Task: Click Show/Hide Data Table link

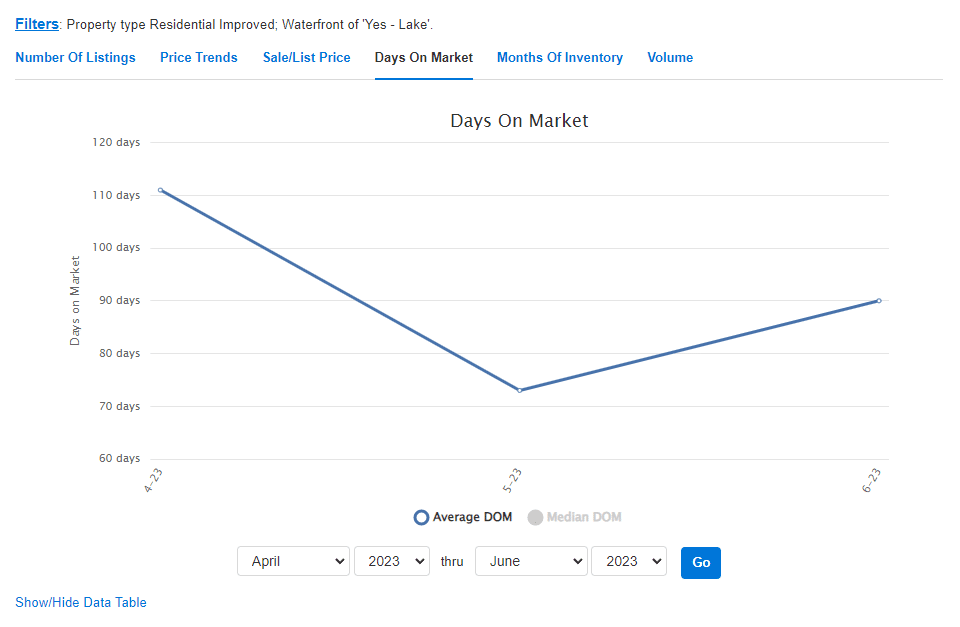Action: click(x=81, y=603)
